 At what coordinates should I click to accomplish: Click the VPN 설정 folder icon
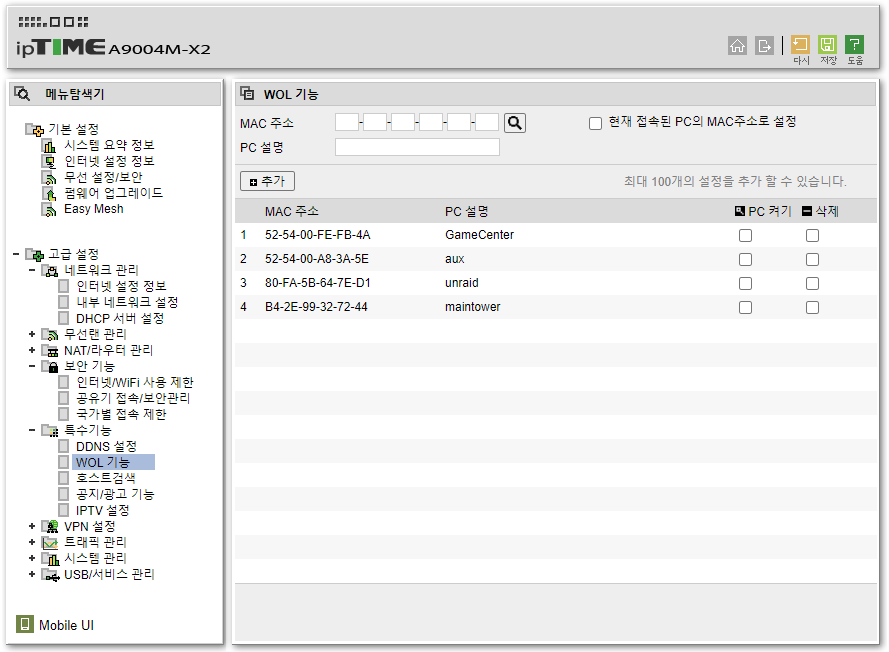(50, 527)
